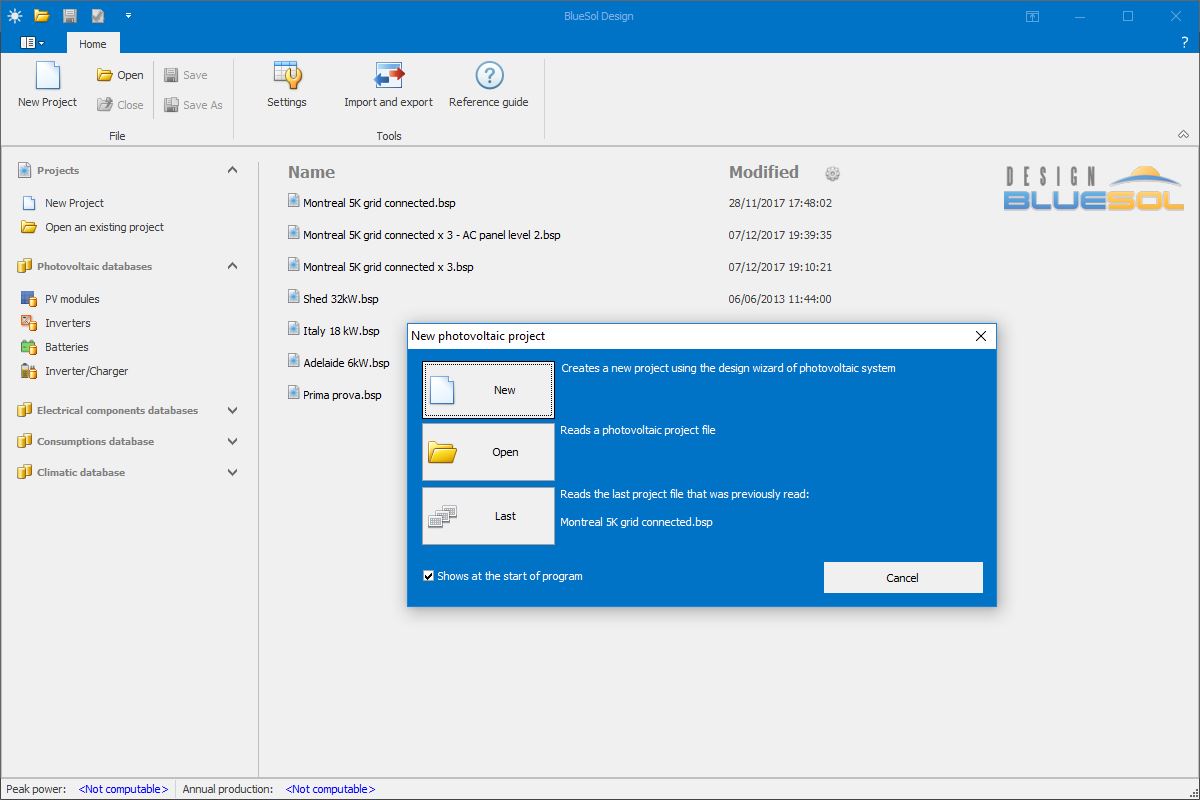The height and width of the screenshot is (800, 1200).
Task: Open the Inverters database
Action: coord(67,323)
